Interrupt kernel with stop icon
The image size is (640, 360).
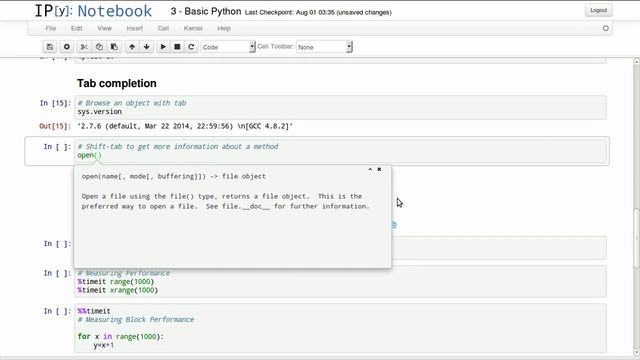point(177,47)
